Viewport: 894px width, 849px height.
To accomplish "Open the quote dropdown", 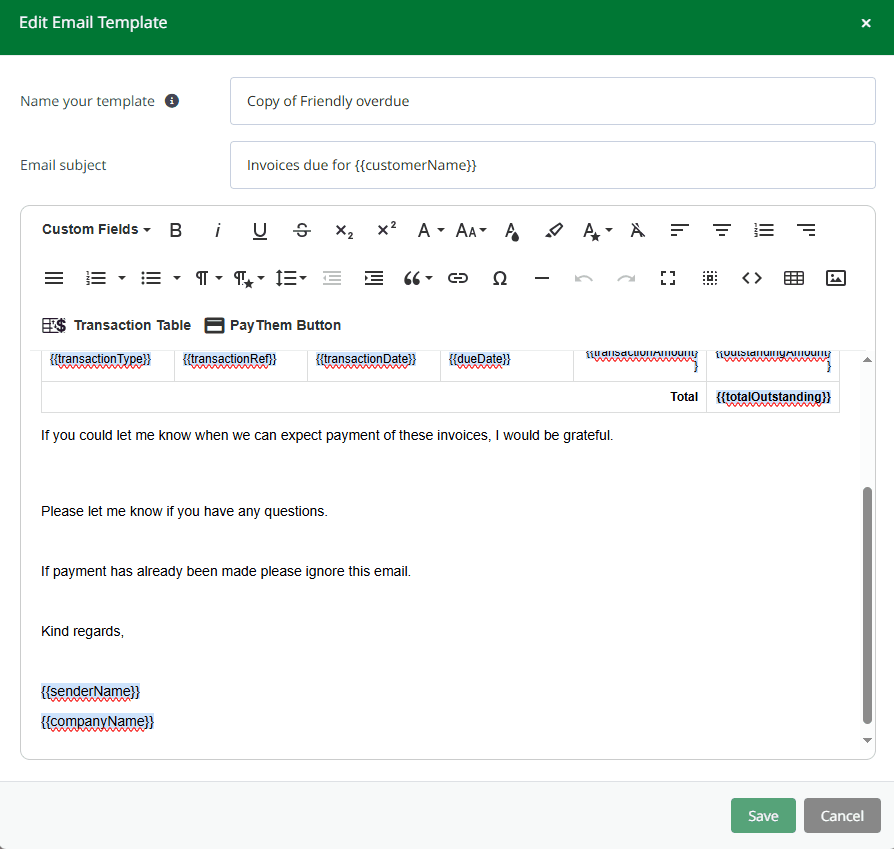I will click(x=418, y=278).
